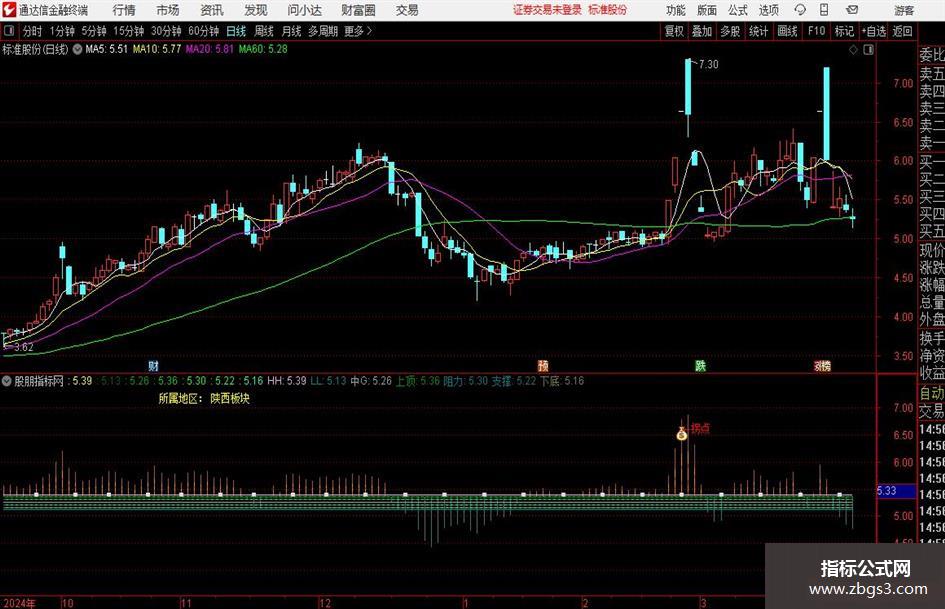Toggle left sidebar panel icon
945x609 pixels.
point(9,31)
